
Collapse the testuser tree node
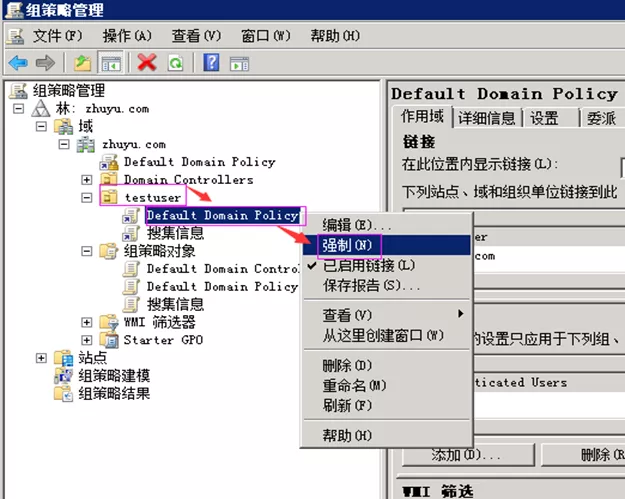click(x=87, y=198)
